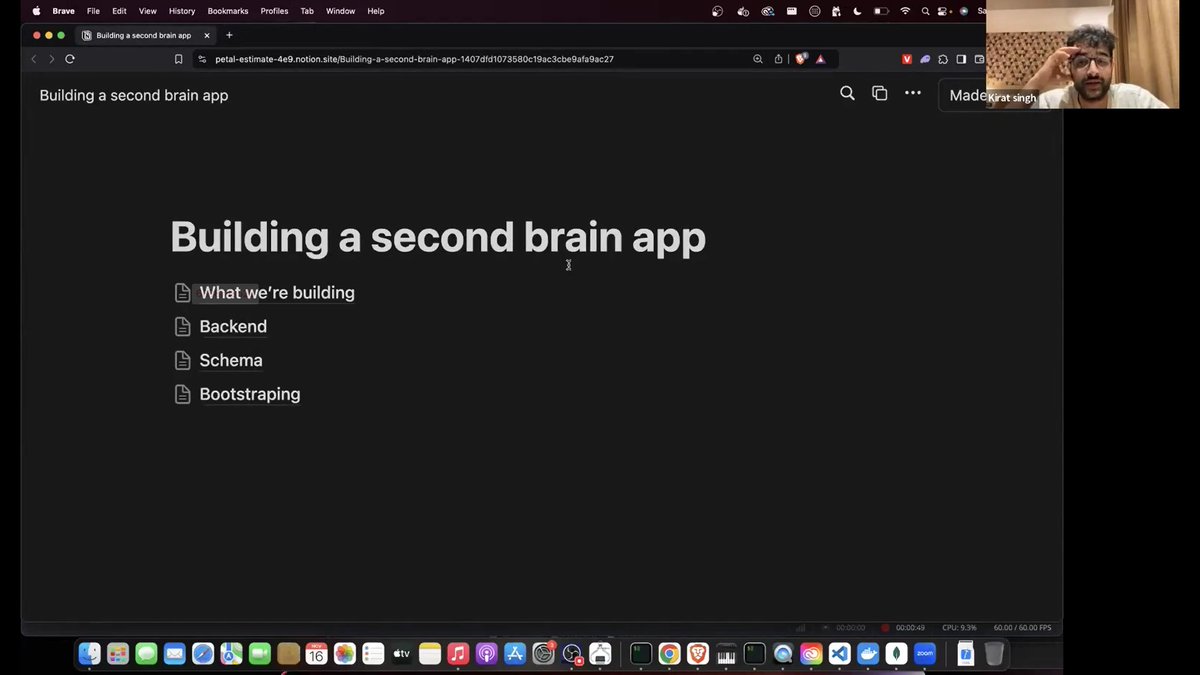1200x675 pixels.
Task: Toggle the browser sidebar panel icon
Action: point(961,59)
